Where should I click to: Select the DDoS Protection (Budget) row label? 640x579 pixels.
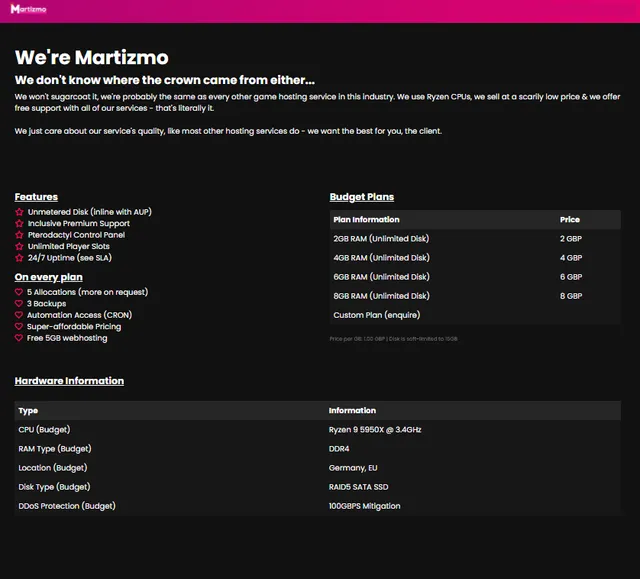(67, 506)
